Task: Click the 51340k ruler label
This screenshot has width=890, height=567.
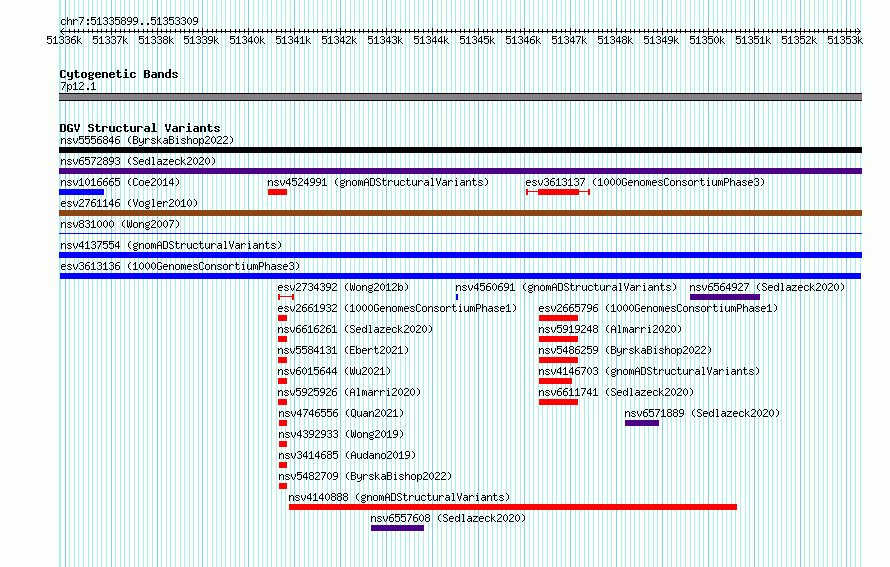Action: pyautogui.click(x=247, y=40)
